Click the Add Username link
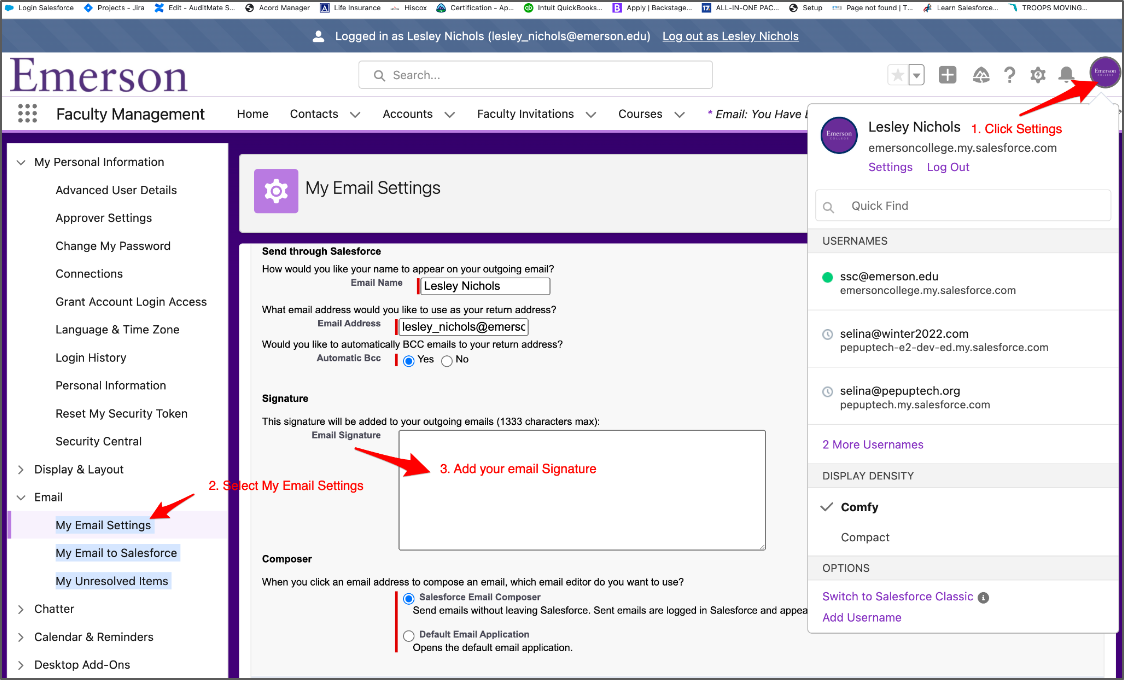Image resolution: width=1124 pixels, height=680 pixels. (x=862, y=617)
